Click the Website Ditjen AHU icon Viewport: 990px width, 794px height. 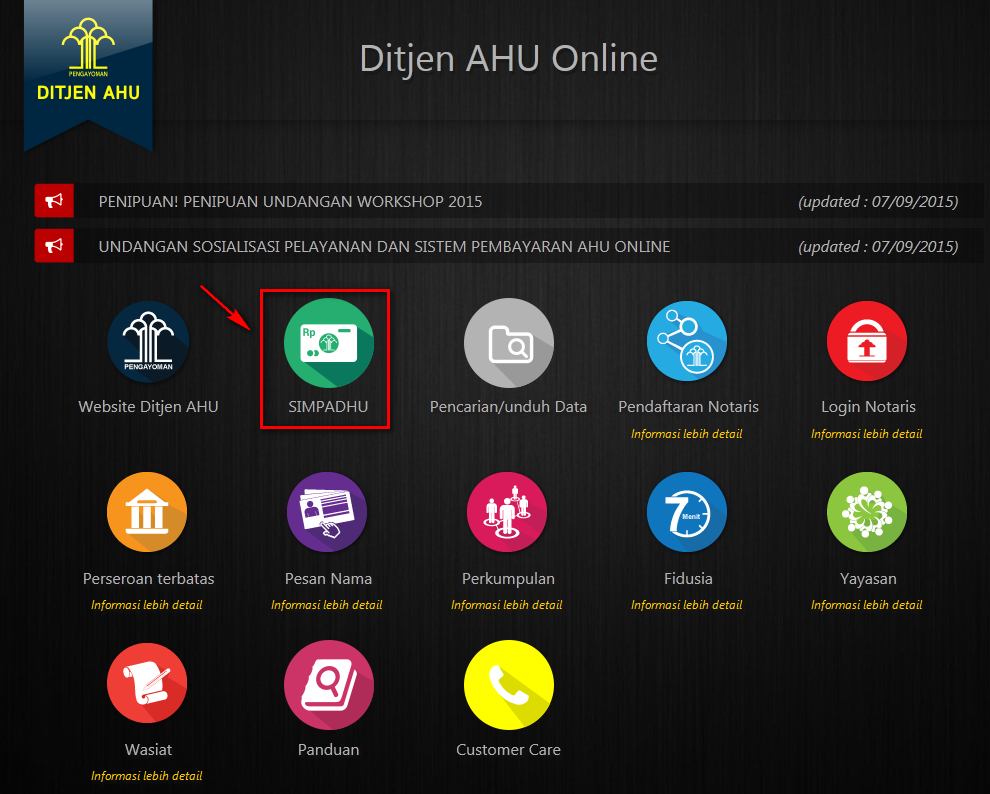click(x=148, y=343)
